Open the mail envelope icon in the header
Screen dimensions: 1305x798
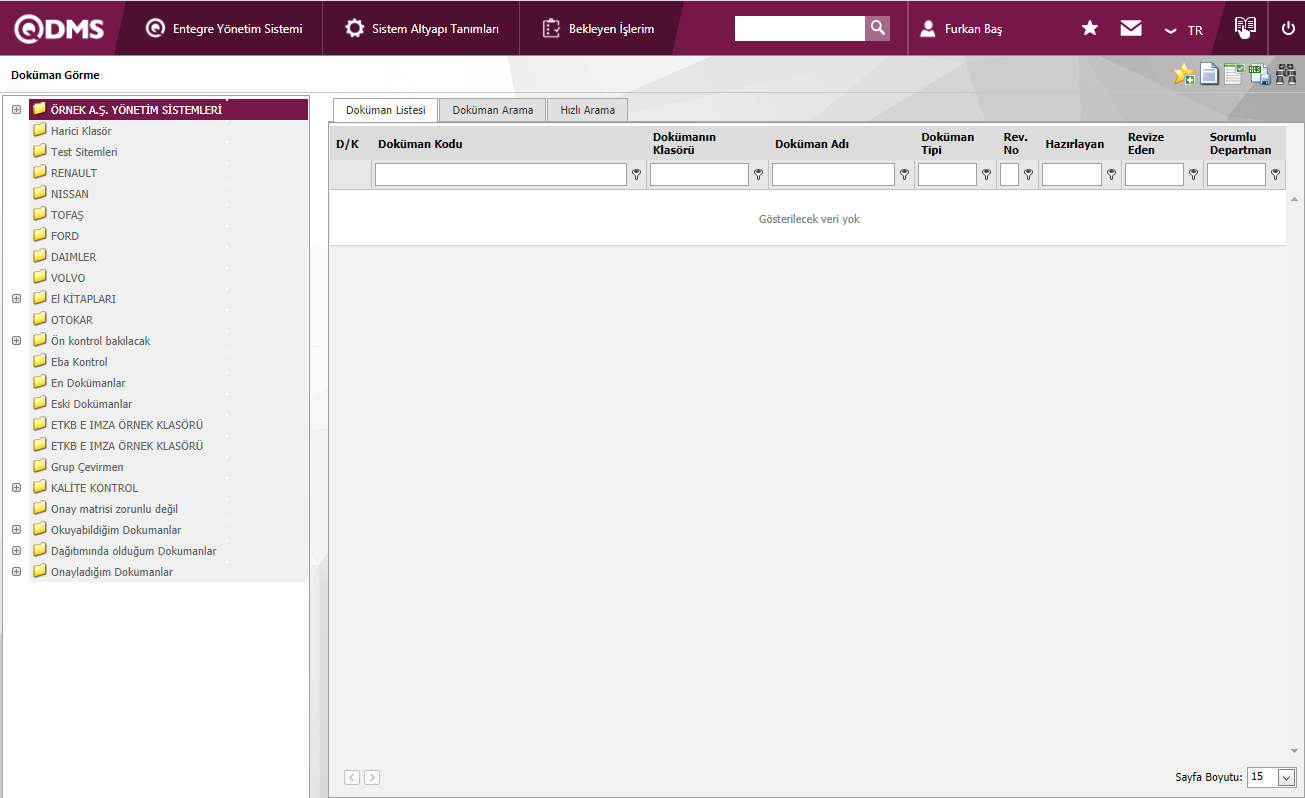point(1131,28)
